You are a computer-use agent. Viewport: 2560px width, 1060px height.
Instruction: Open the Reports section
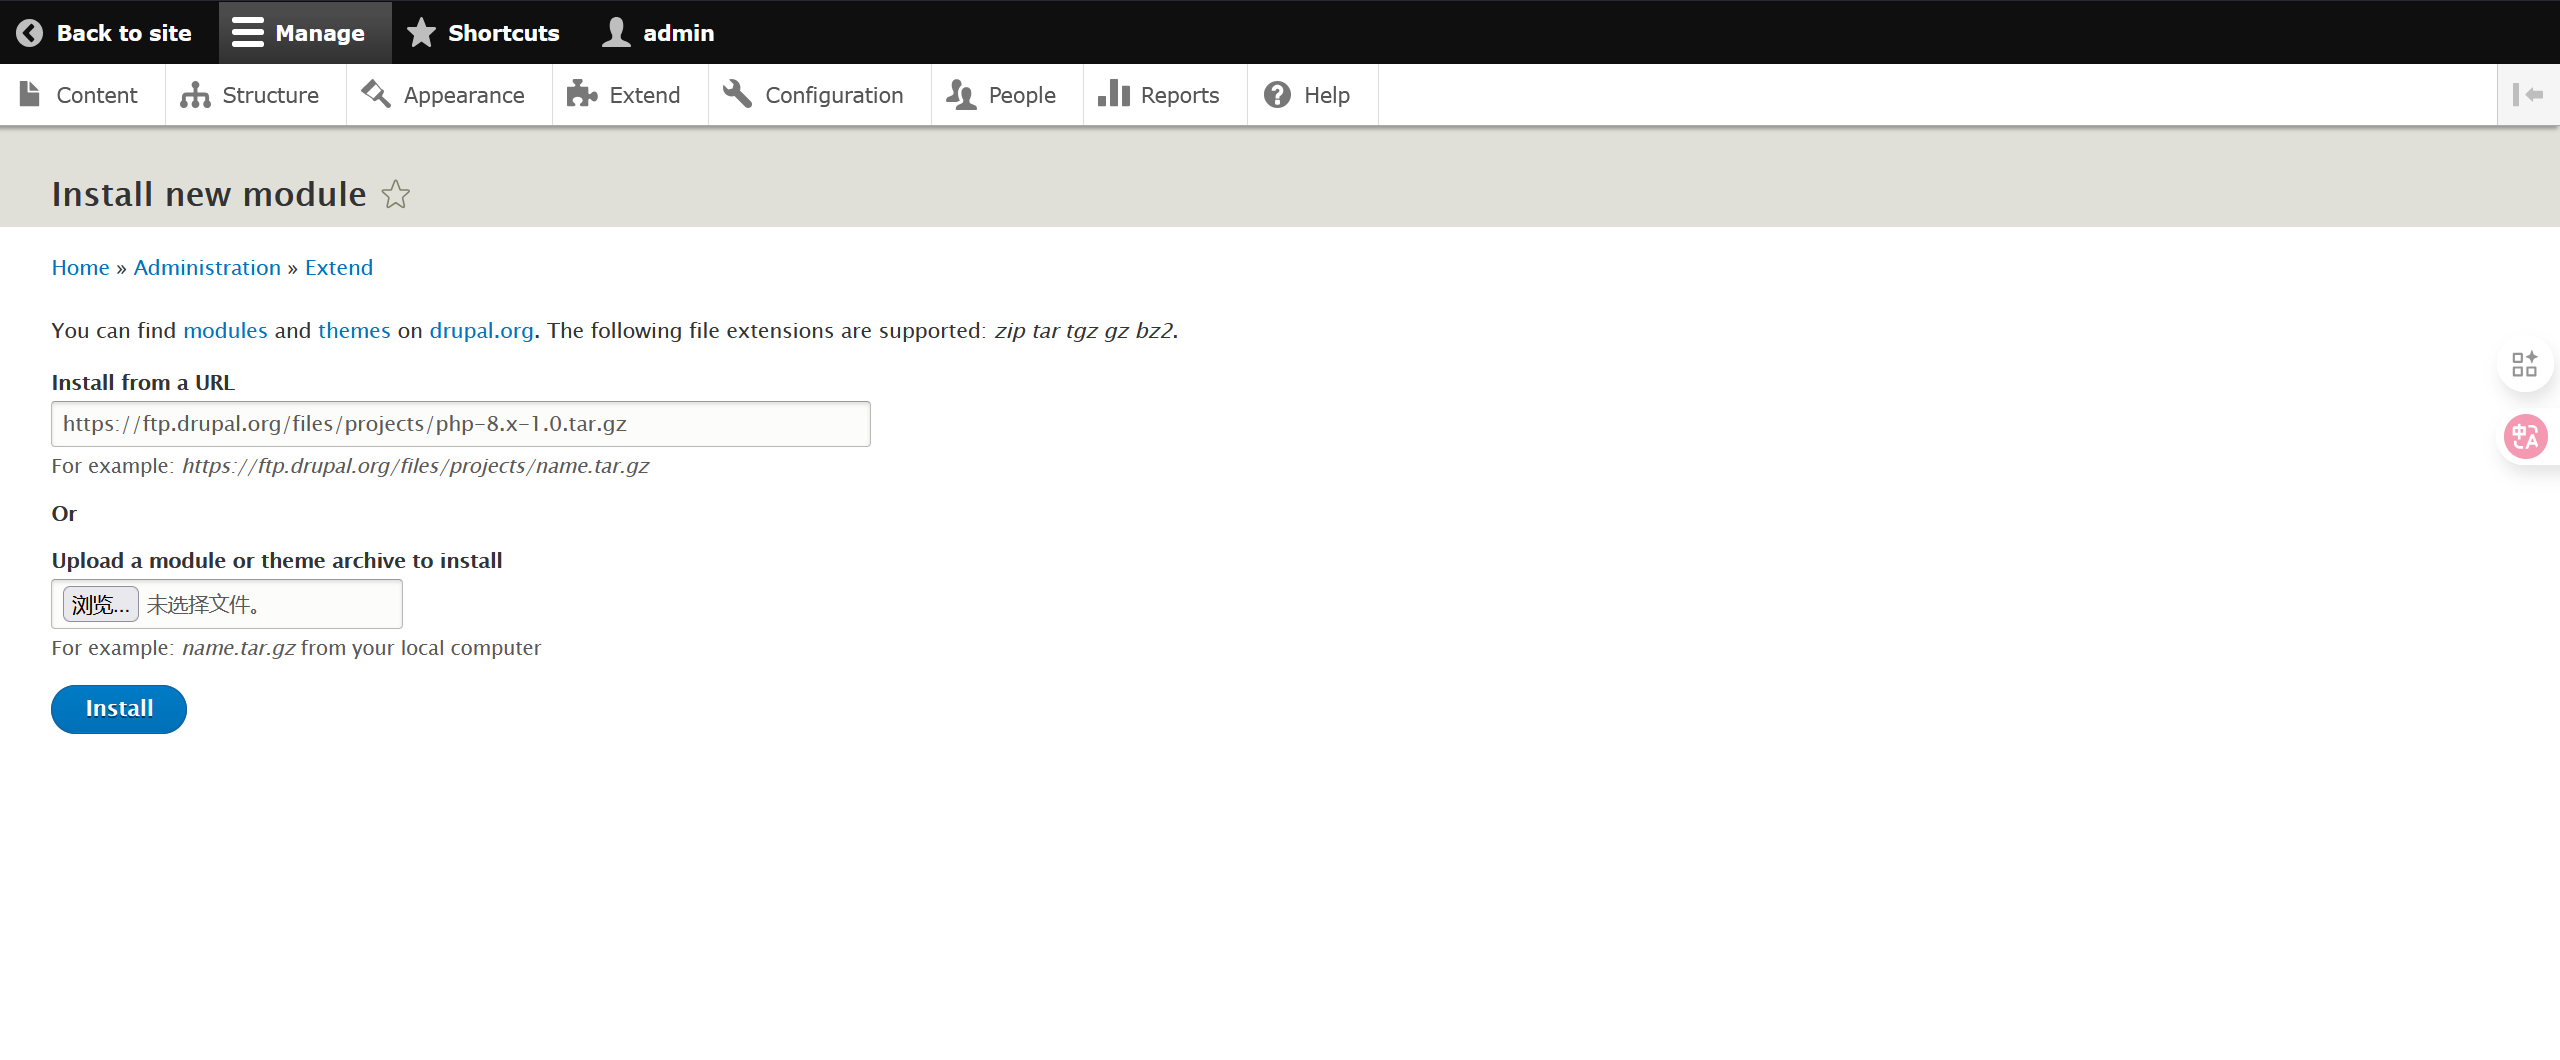1160,95
